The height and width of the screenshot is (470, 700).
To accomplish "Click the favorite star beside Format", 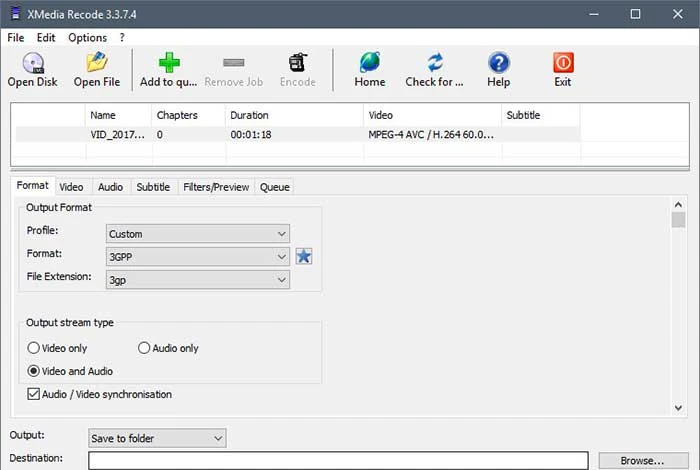I will pyautogui.click(x=304, y=256).
